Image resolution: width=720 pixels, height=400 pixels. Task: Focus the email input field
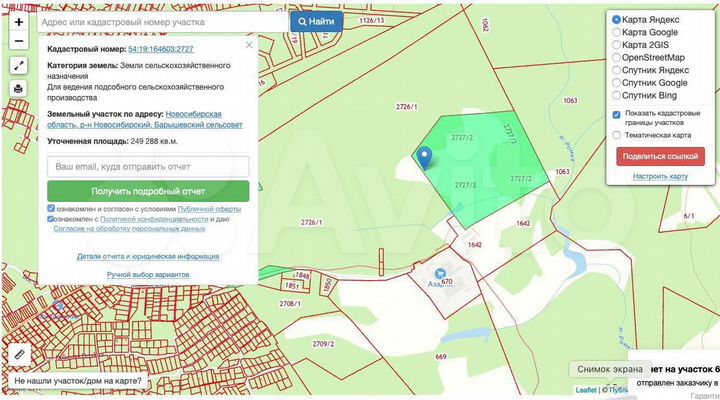[x=148, y=166]
